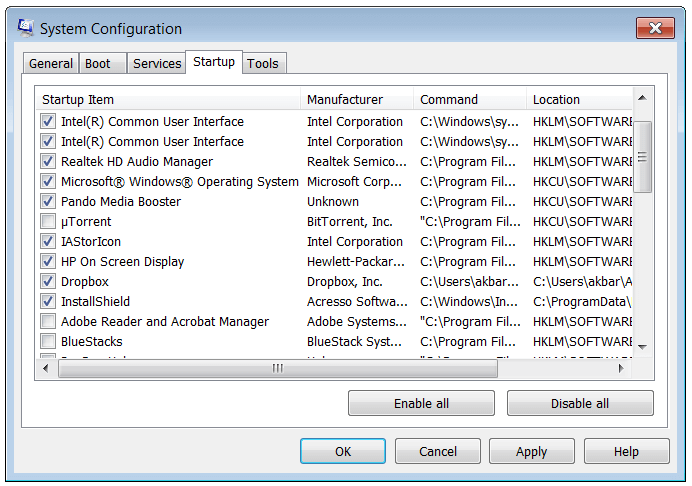Viewport: 692px width, 486px height.
Task: Click the vertical scrollbar thumb
Action: (x=643, y=157)
